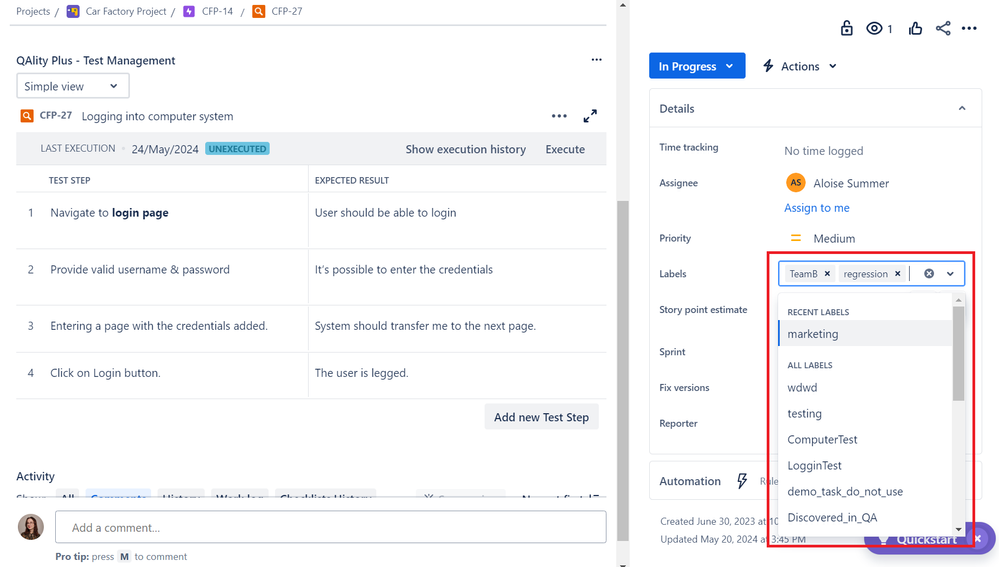
Task: Click the CFP-14 epic breadcrumb icon
Action: (189, 11)
